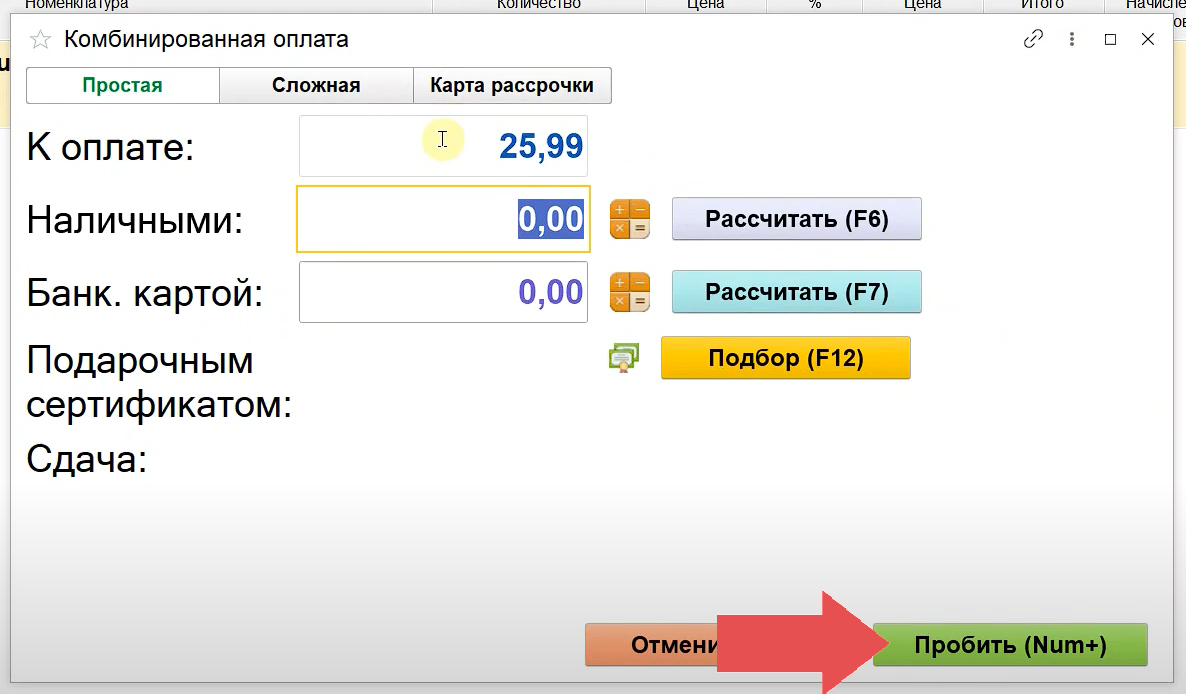
Task: Click the Количество column header
Action: click(538, 5)
